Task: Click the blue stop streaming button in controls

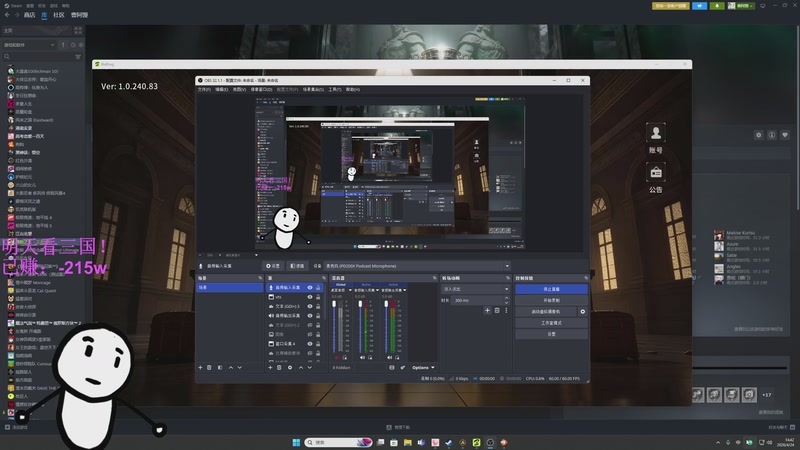Action: (x=551, y=289)
